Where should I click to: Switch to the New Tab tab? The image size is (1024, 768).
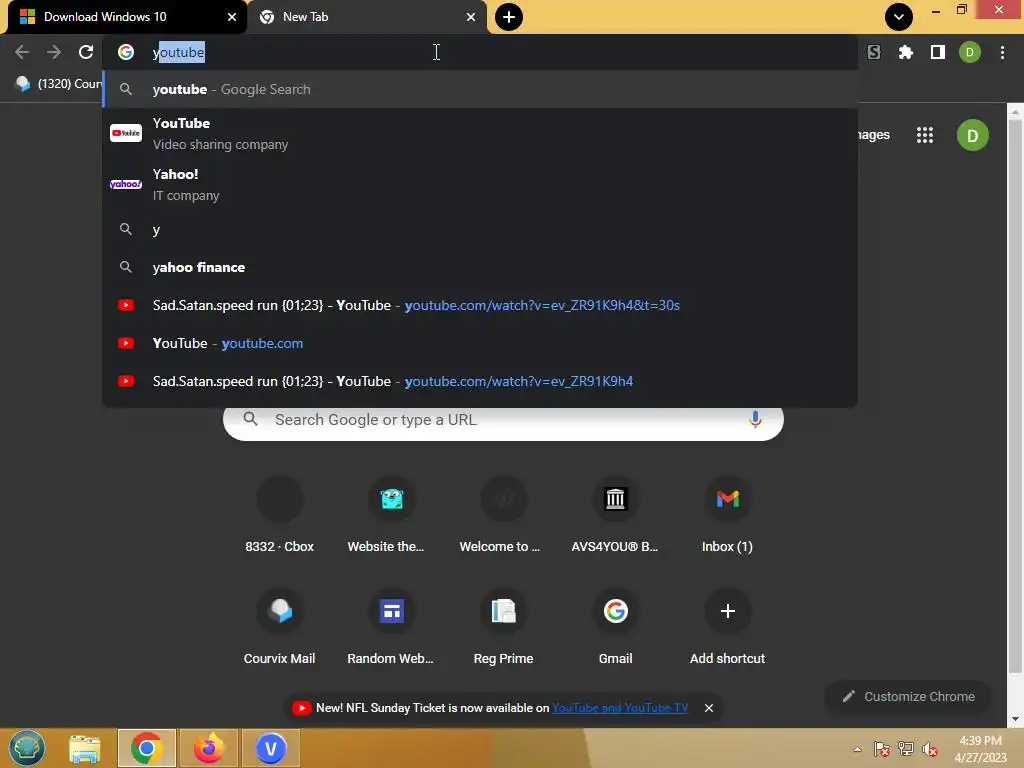[x=359, y=17]
